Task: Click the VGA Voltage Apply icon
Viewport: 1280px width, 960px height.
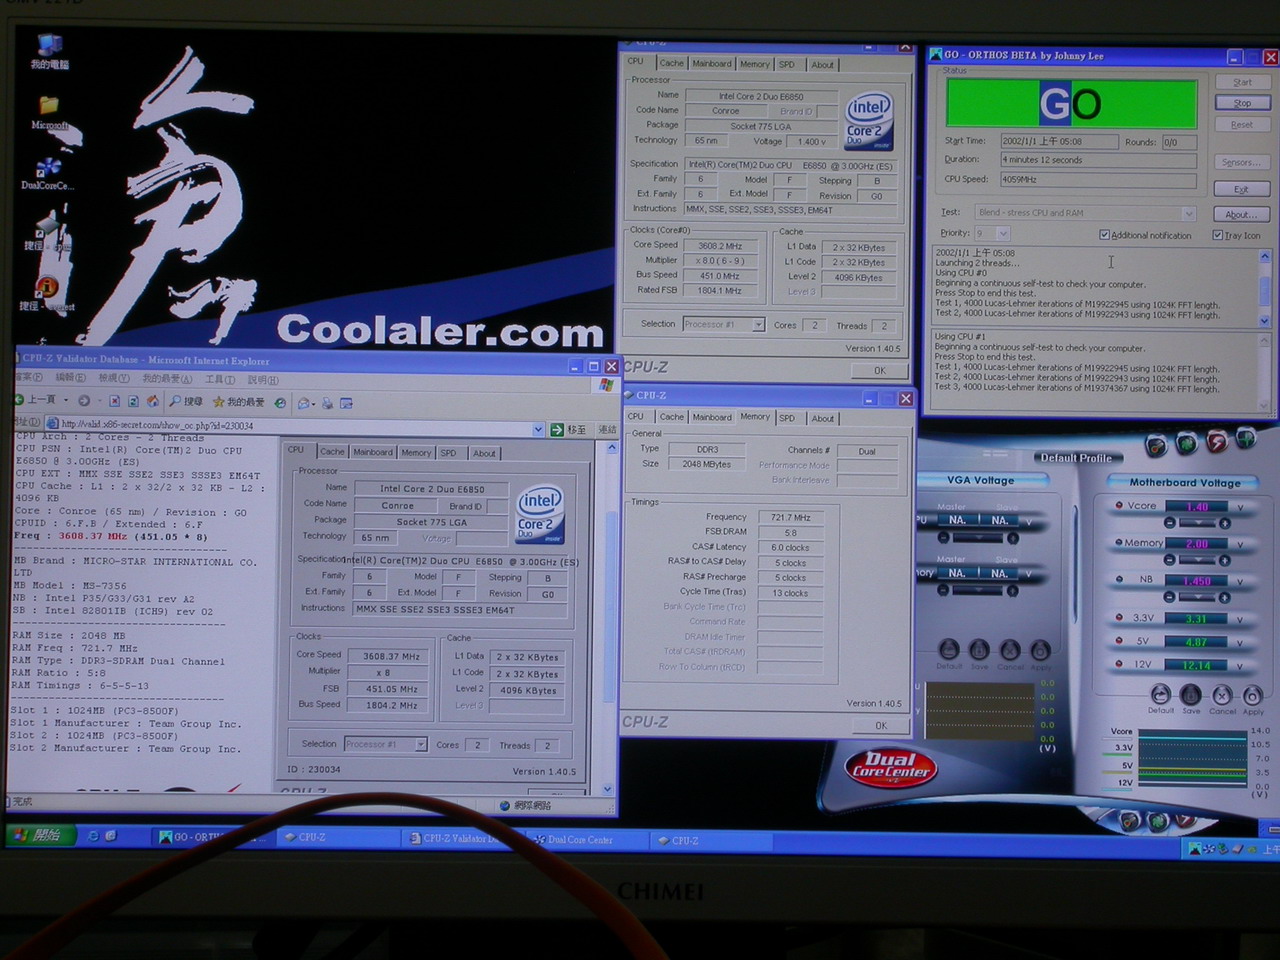Action: (1040, 650)
